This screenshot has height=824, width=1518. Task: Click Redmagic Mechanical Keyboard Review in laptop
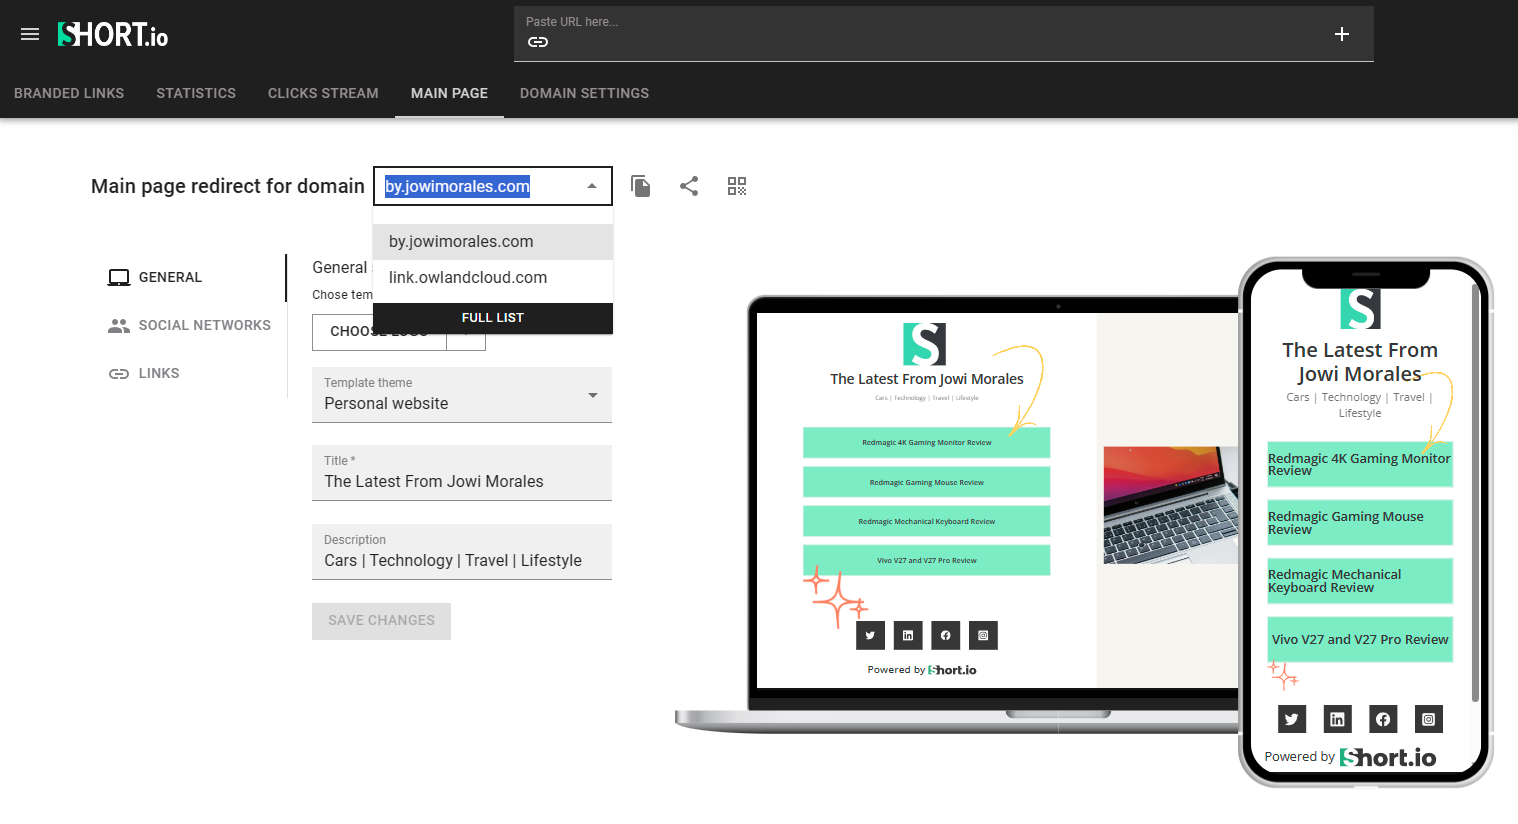[927, 521]
